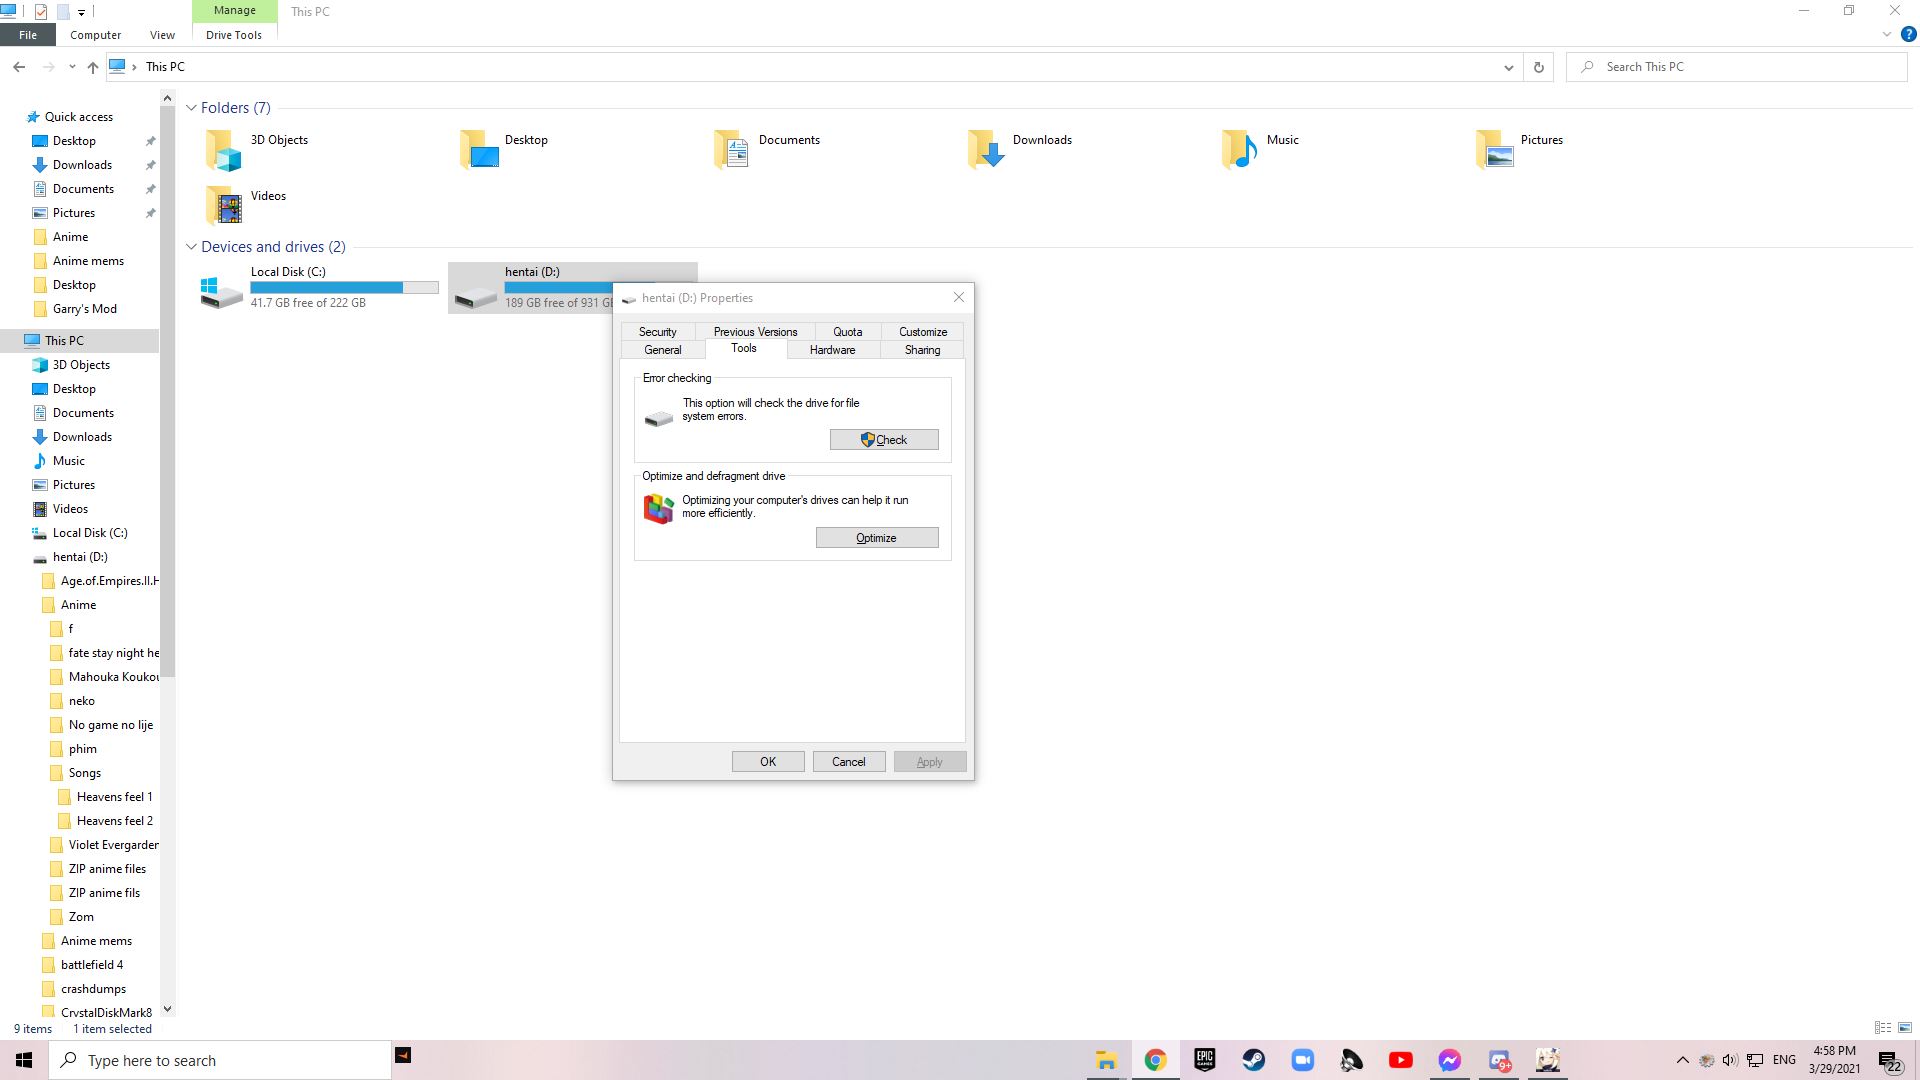Switch to the Hardware tab in Properties
Image resolution: width=1920 pixels, height=1080 pixels.
(831, 350)
